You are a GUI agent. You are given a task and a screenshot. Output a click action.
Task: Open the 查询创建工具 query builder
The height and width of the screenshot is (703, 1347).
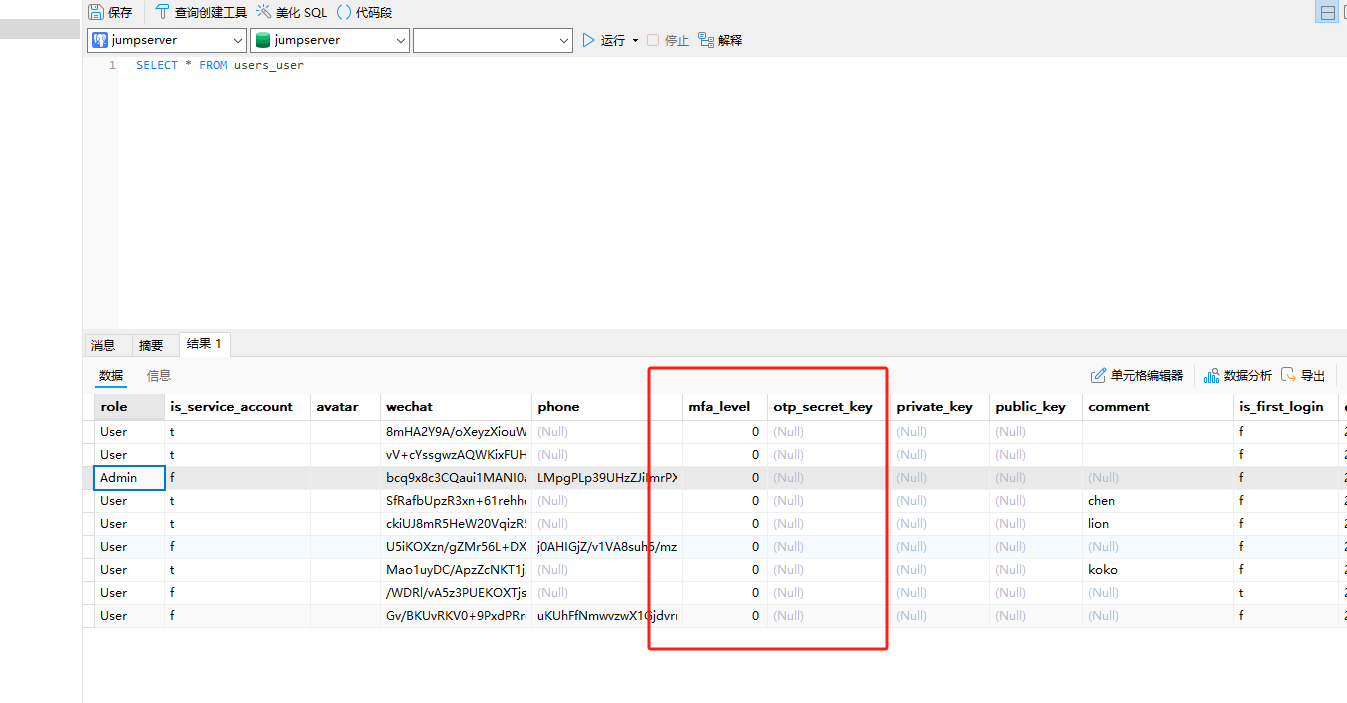coord(200,12)
